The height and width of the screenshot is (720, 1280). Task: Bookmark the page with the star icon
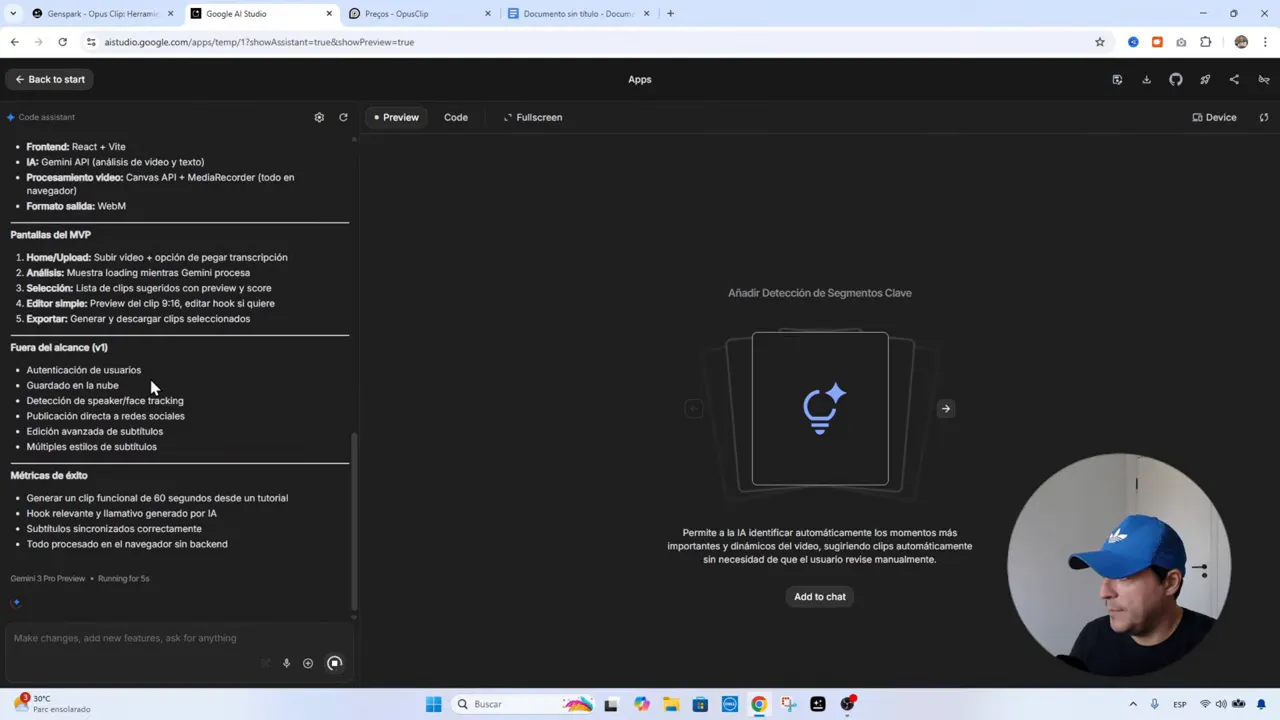tap(1100, 42)
